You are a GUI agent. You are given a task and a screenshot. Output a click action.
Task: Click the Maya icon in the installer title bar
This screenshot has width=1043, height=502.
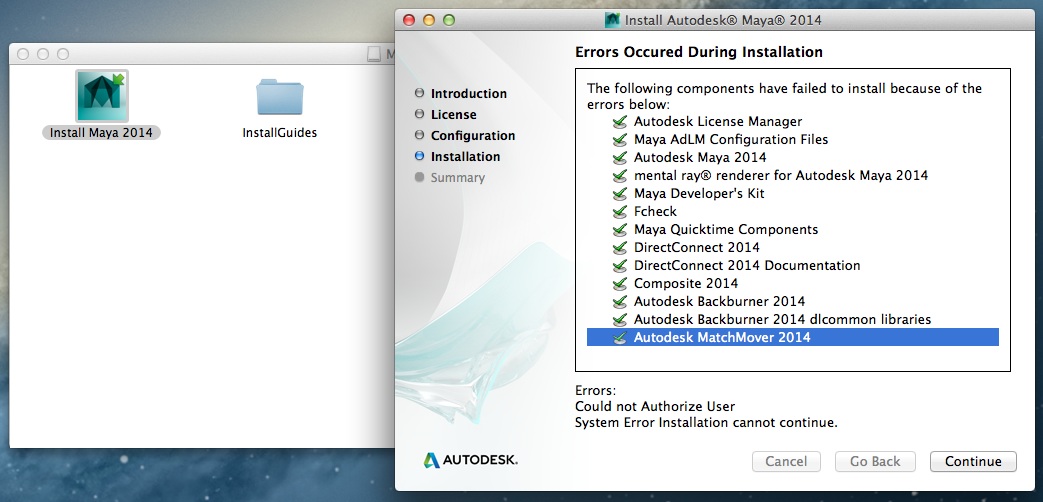612,20
